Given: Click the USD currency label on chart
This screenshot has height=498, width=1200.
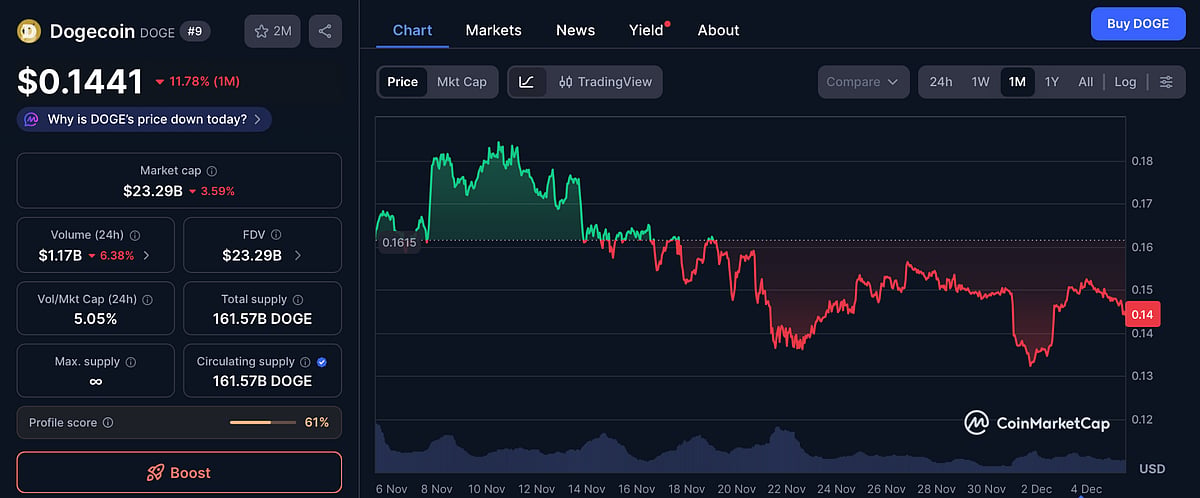Looking at the screenshot, I should tap(1152, 469).
